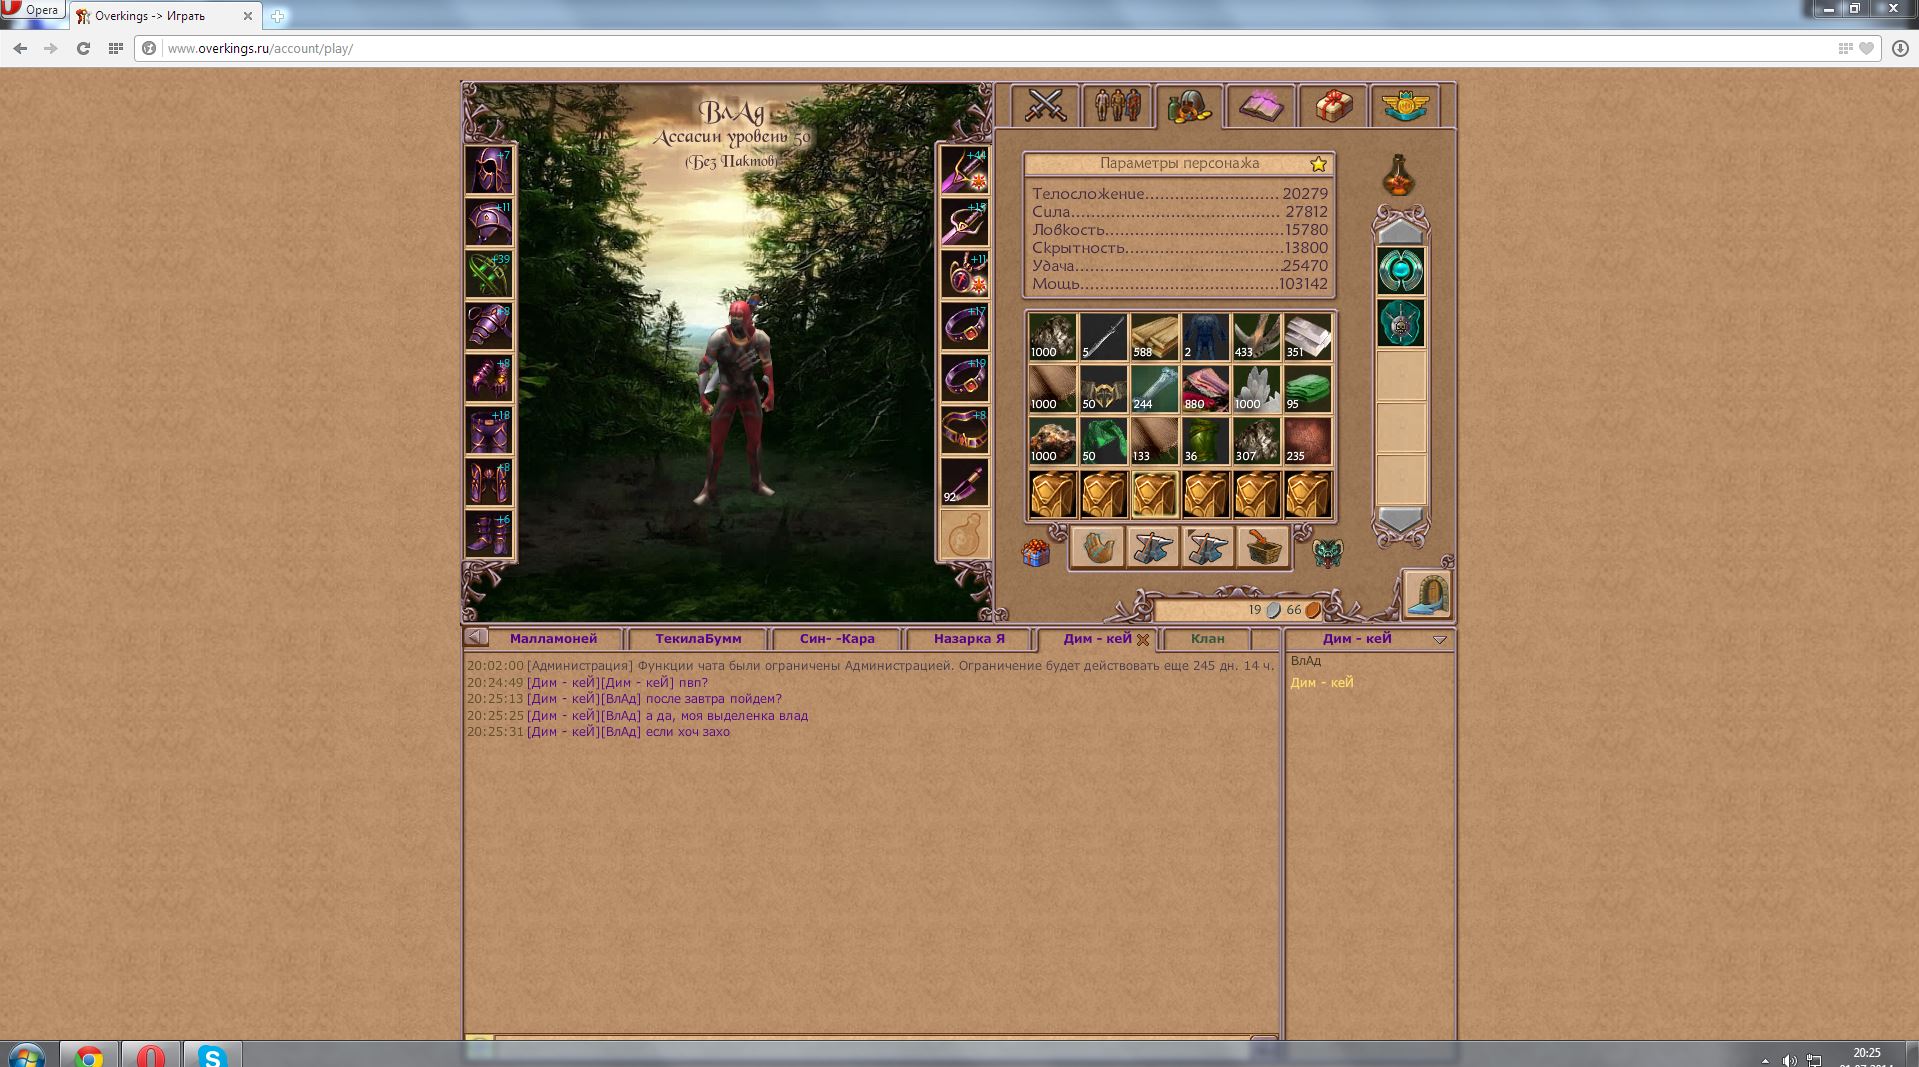Viewport: 1919px width, 1067px height.
Task: Open a new browser tab
Action: coord(277,16)
